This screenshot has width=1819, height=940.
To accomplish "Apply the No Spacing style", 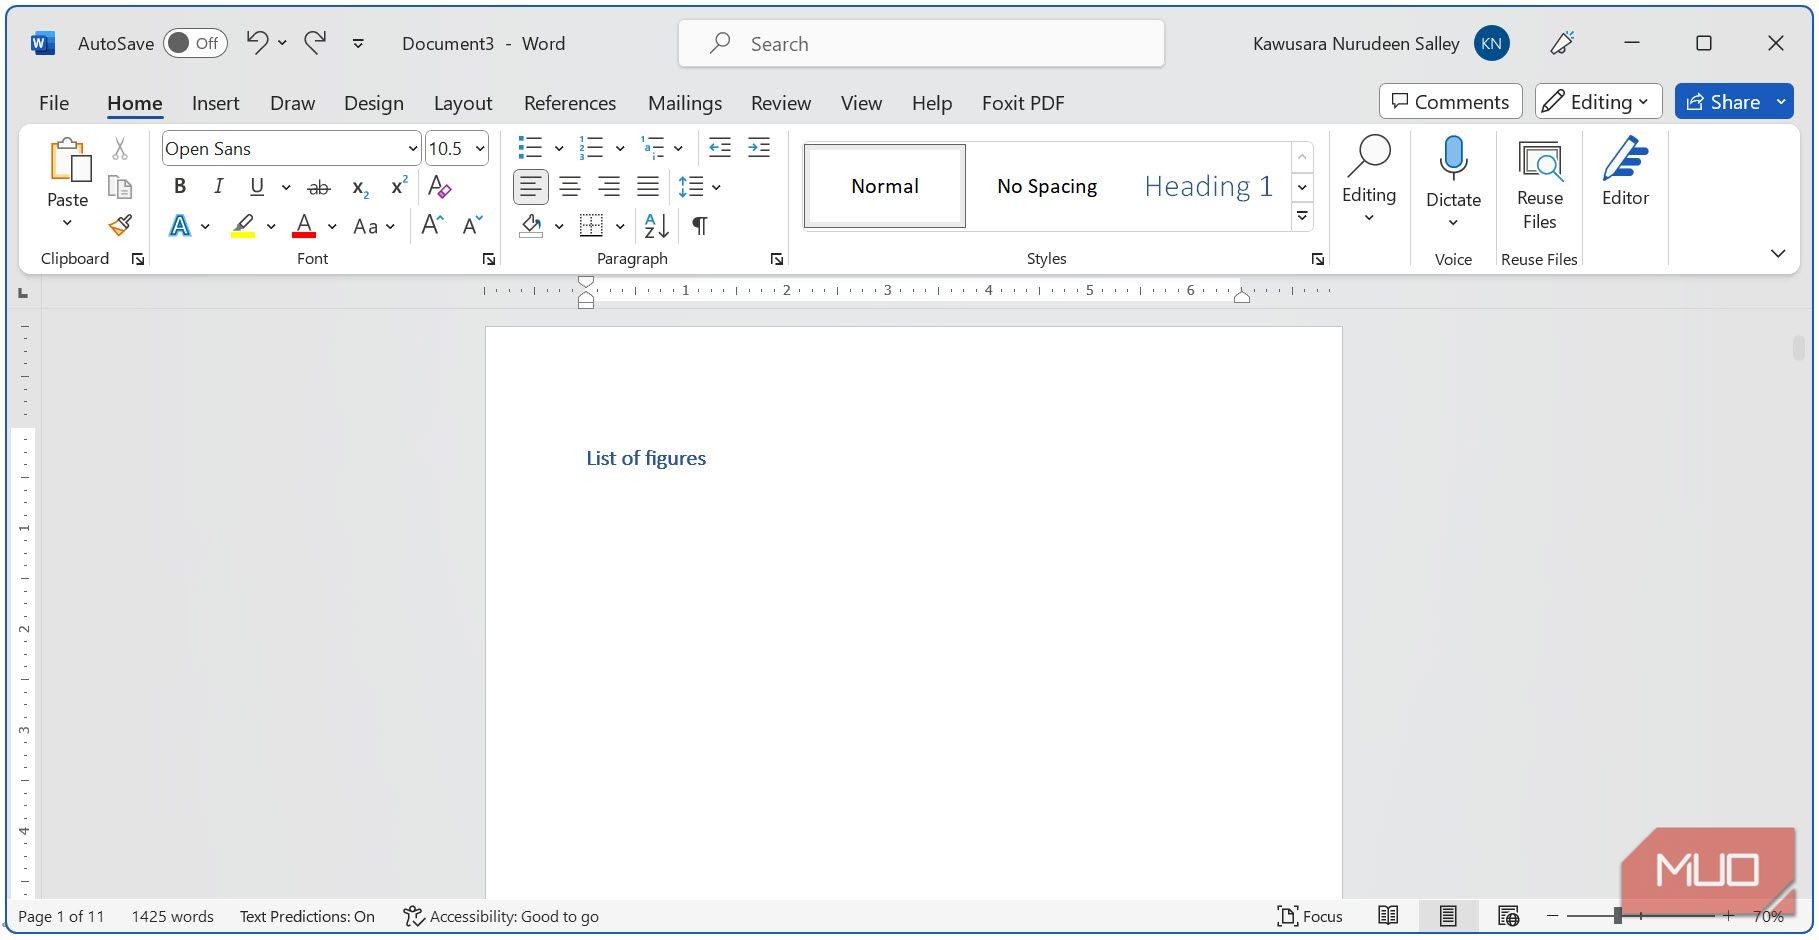I will pyautogui.click(x=1047, y=186).
